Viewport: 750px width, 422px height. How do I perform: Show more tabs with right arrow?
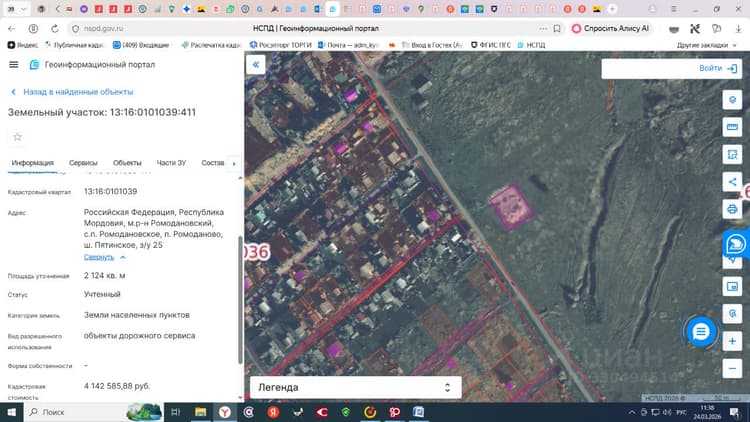point(234,163)
